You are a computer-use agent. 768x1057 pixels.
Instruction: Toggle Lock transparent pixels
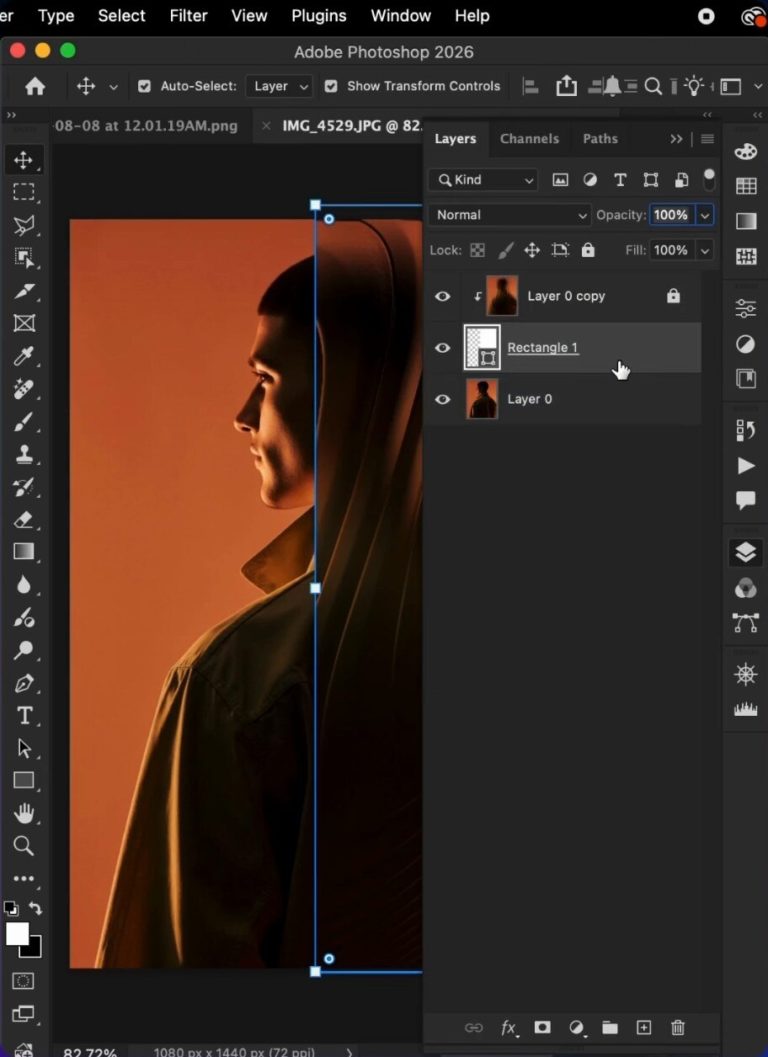(x=477, y=250)
